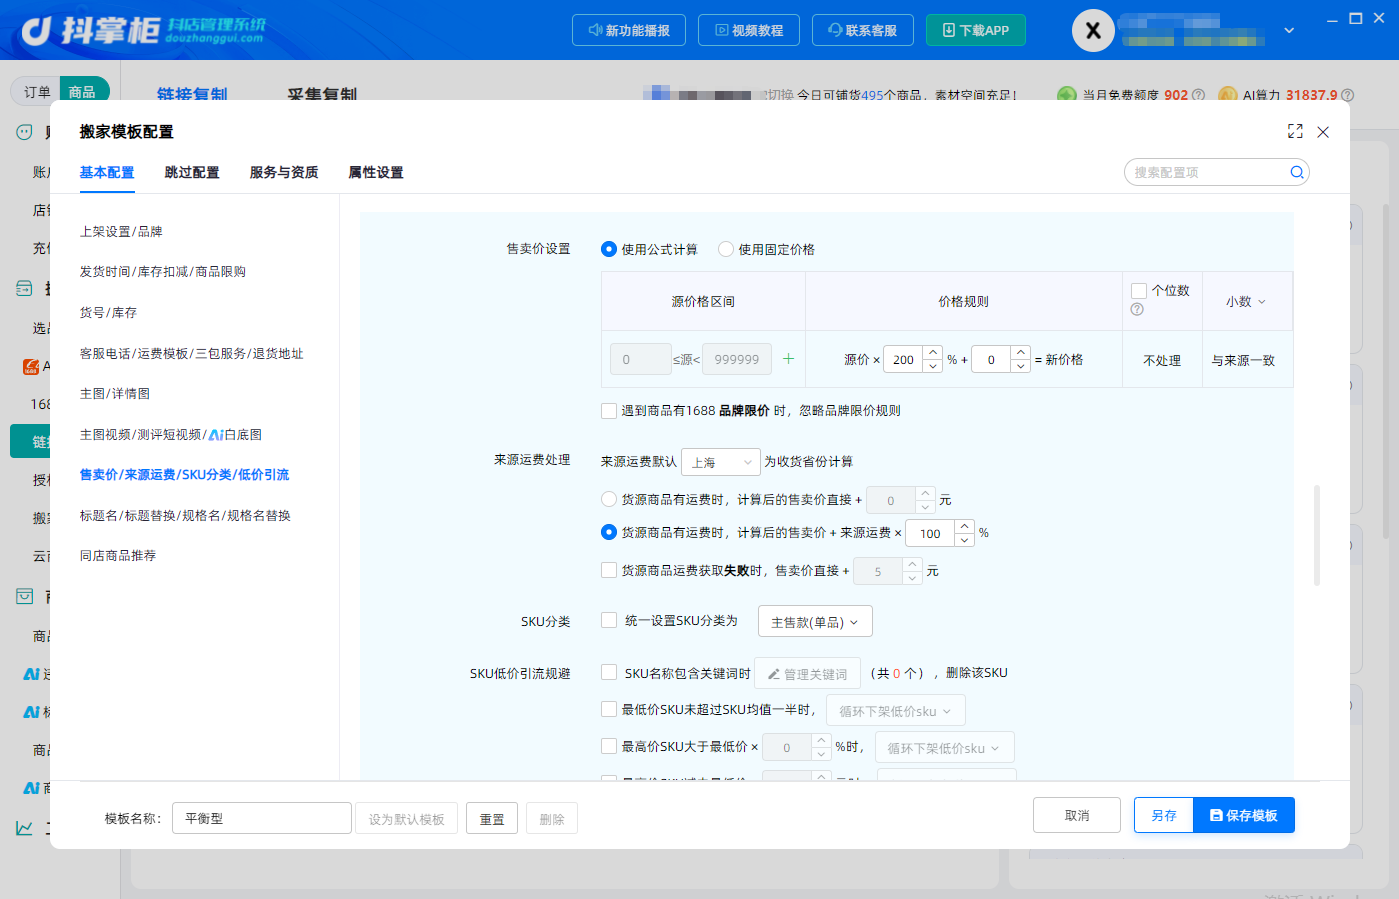Open 循环下架低价sku dropdown after SKU均值一半时

click(x=896, y=711)
